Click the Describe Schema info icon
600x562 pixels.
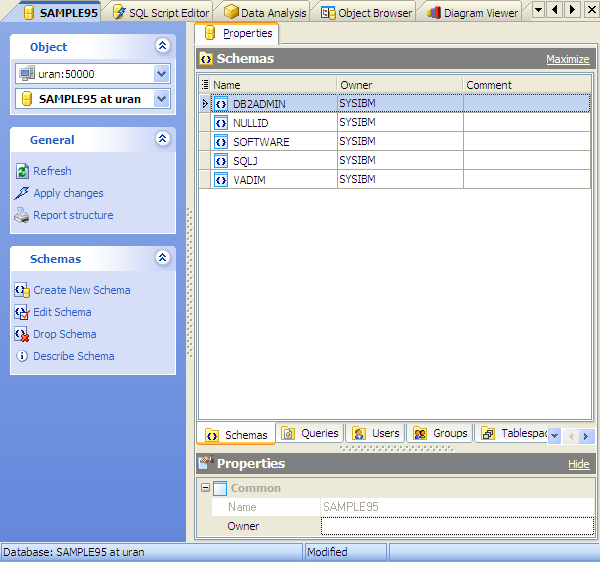point(22,356)
